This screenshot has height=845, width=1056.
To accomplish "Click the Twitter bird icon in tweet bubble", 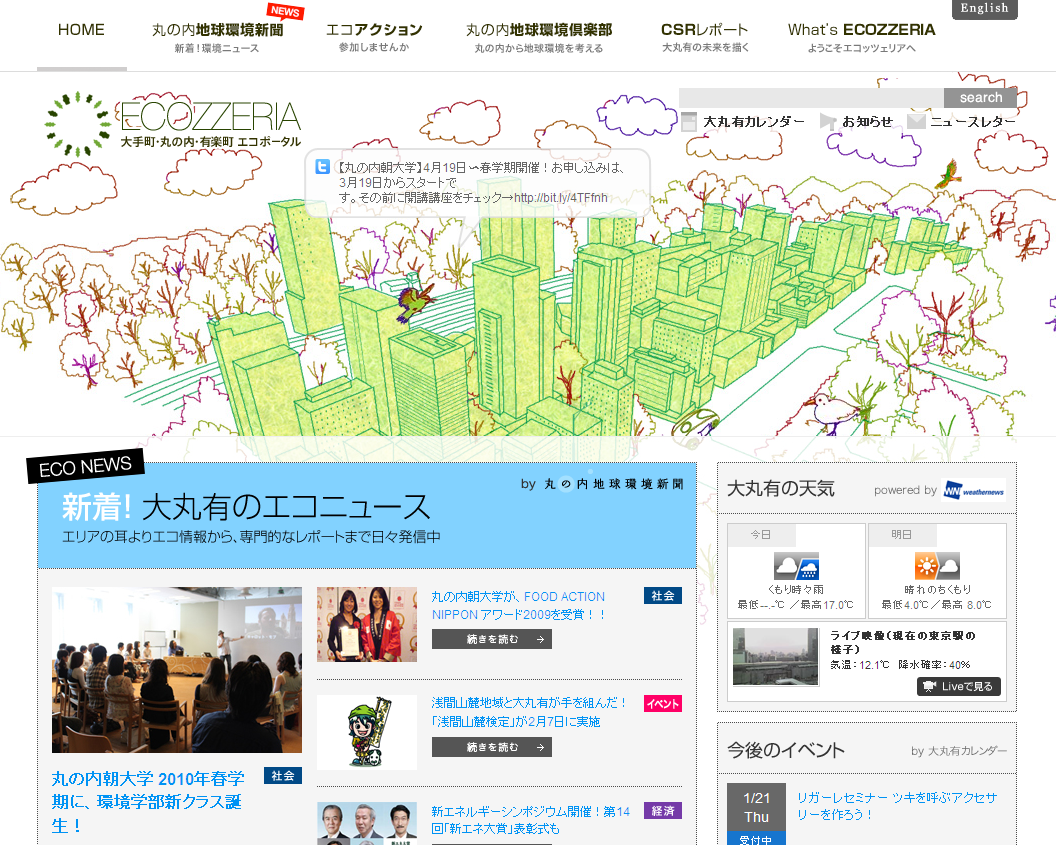I will [x=323, y=168].
